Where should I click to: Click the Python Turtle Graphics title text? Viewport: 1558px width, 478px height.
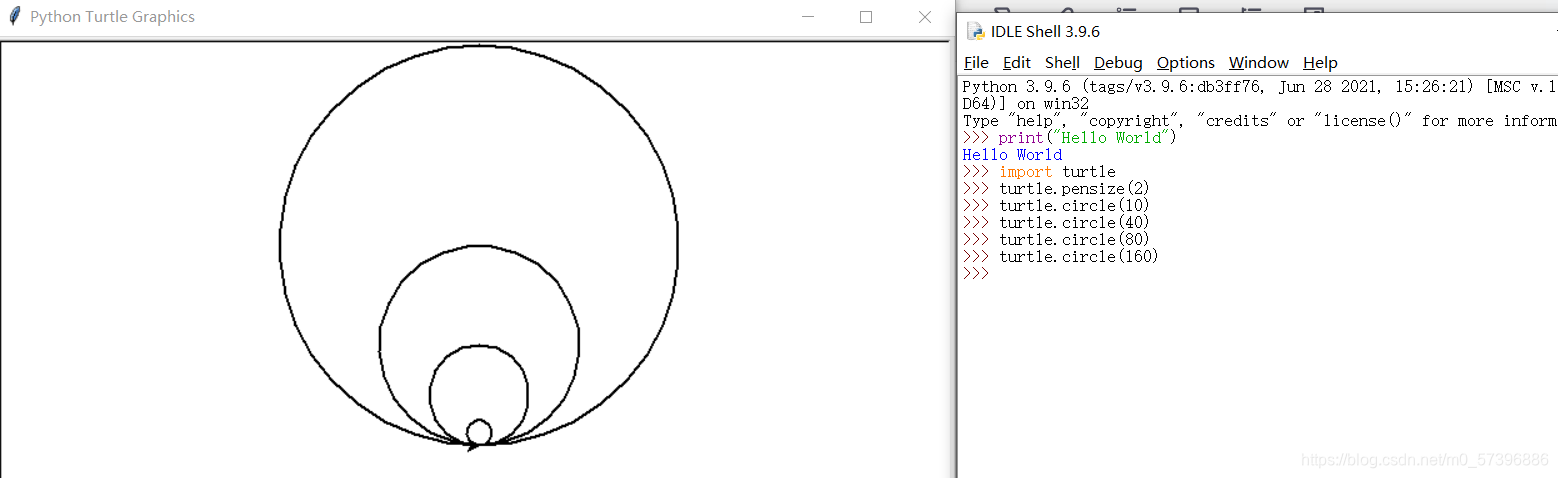pos(112,17)
